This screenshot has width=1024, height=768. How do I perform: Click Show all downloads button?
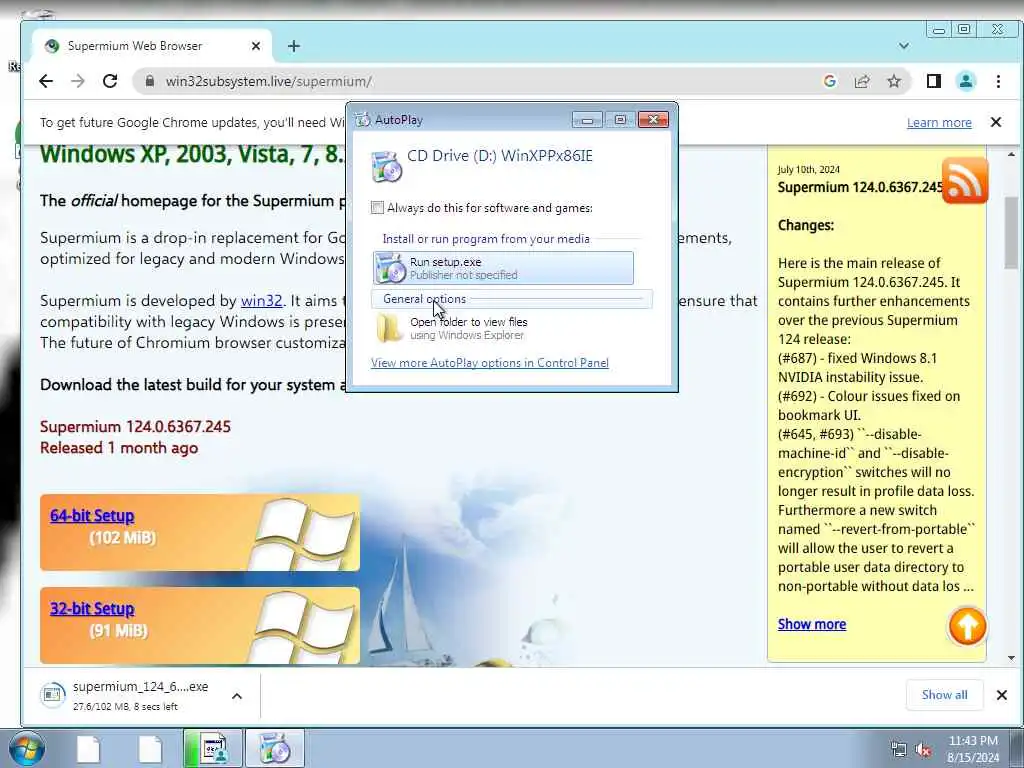(944, 695)
